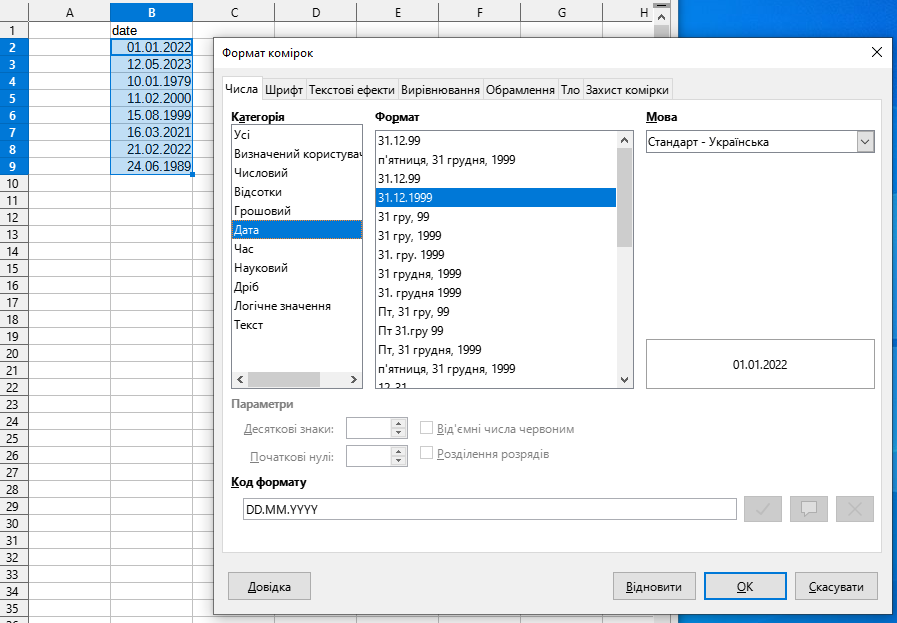
Task: Click the right arrow of the Категорія scrollbar
Action: 354,380
